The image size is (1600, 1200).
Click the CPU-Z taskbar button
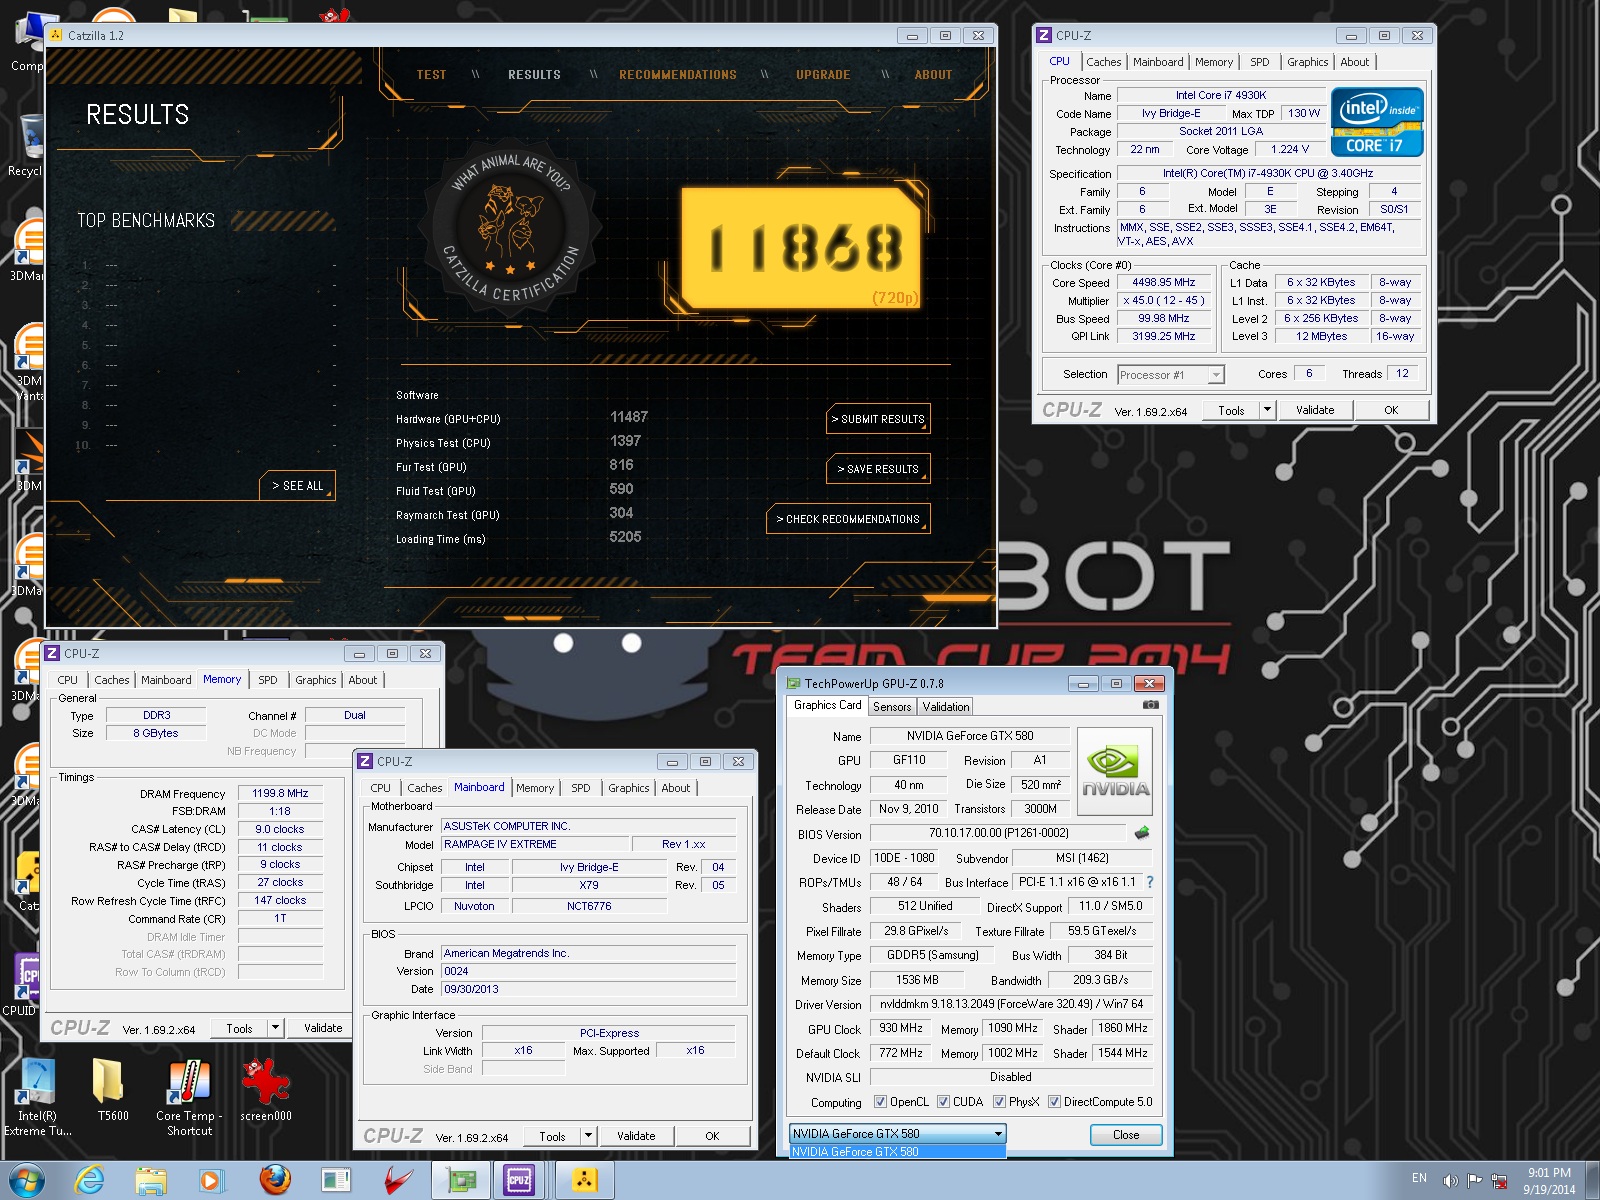tap(520, 1180)
